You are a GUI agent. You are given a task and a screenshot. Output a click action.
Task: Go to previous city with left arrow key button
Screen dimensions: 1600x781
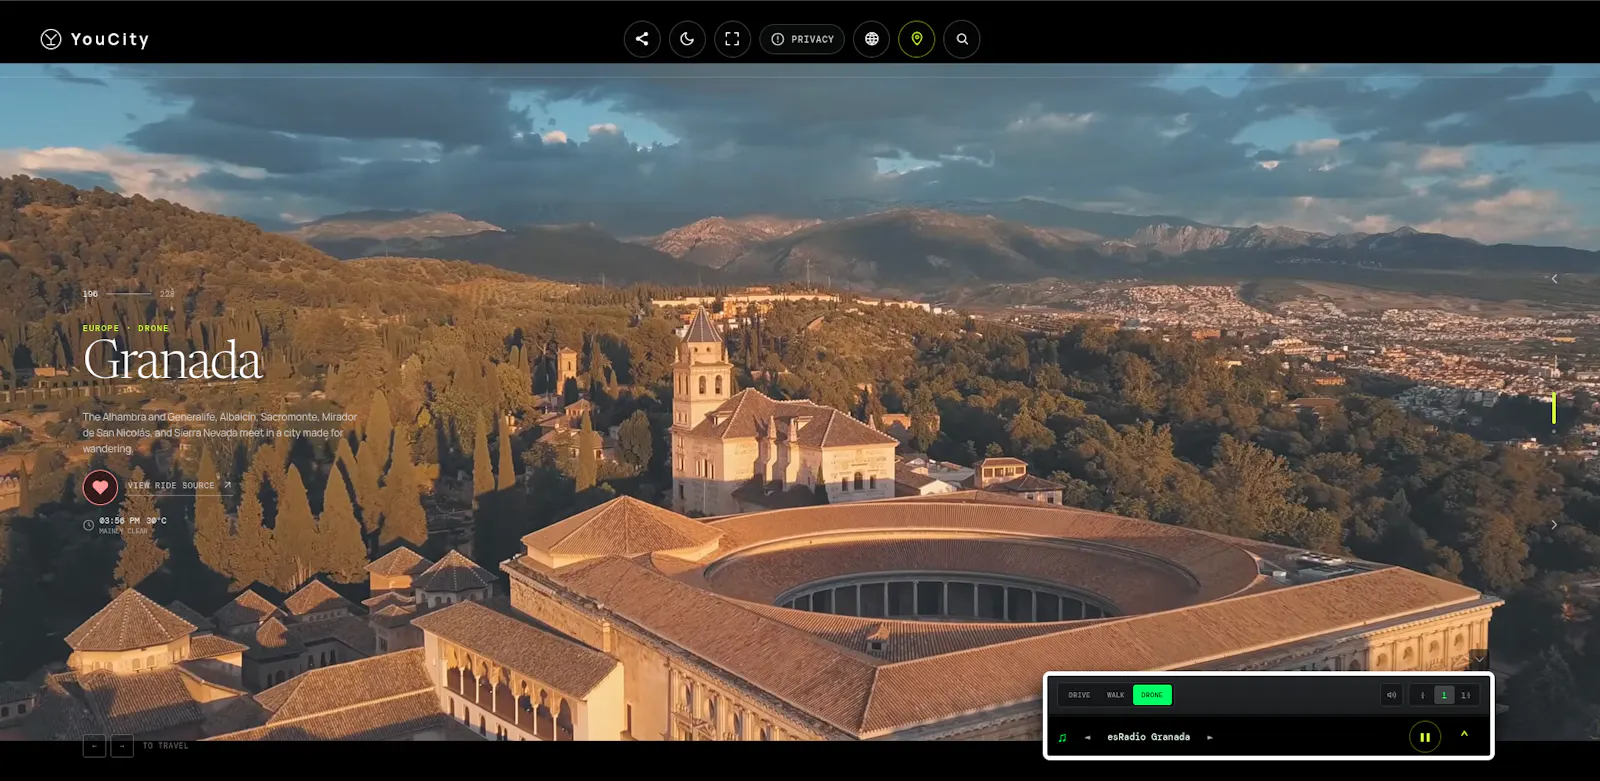(x=94, y=746)
